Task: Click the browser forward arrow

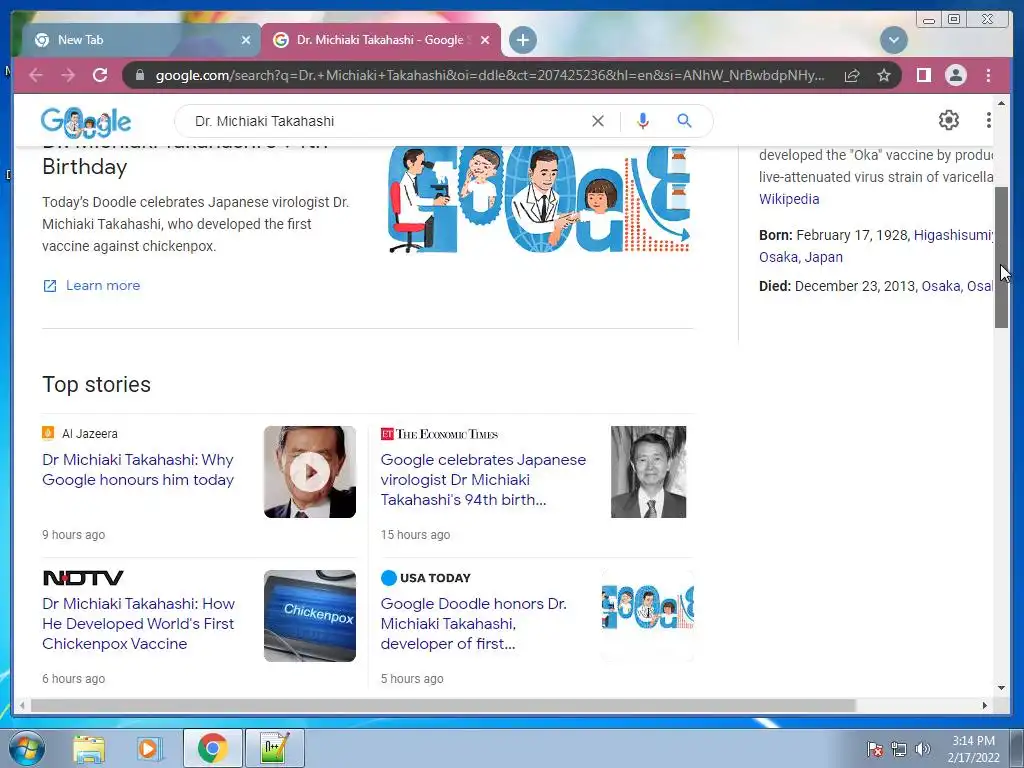Action: tap(68, 75)
